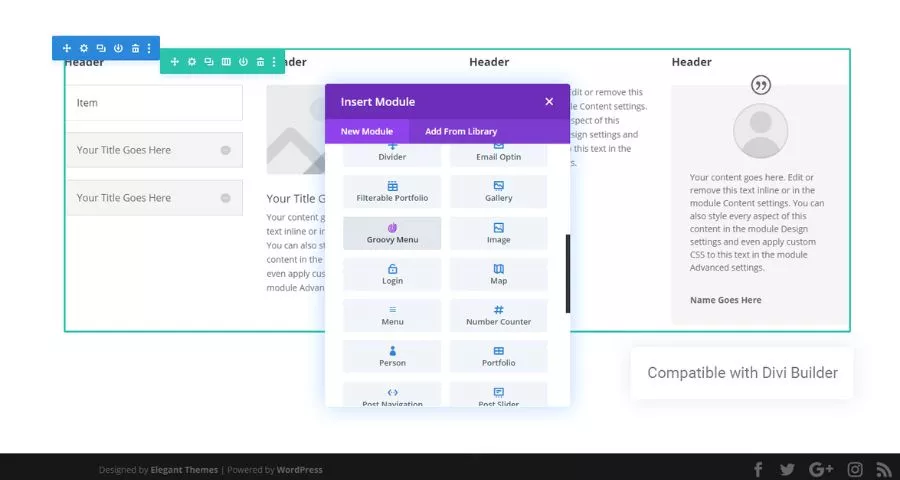The image size is (900, 480).
Task: Delete section with blue toolbar trash icon
Action: pos(135,48)
